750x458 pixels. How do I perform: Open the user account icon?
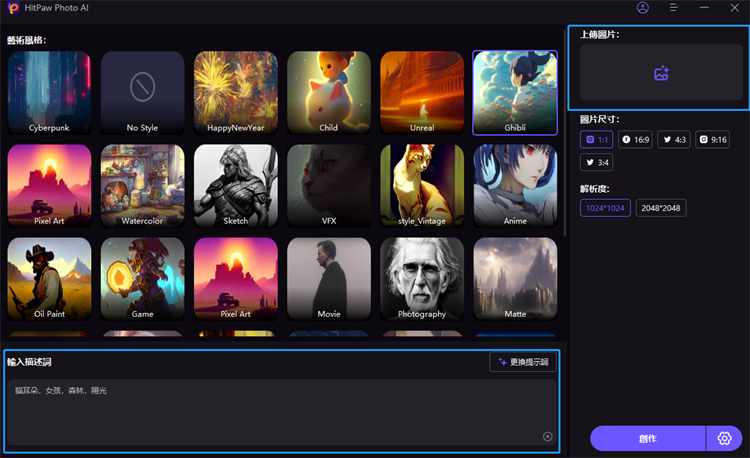click(642, 8)
